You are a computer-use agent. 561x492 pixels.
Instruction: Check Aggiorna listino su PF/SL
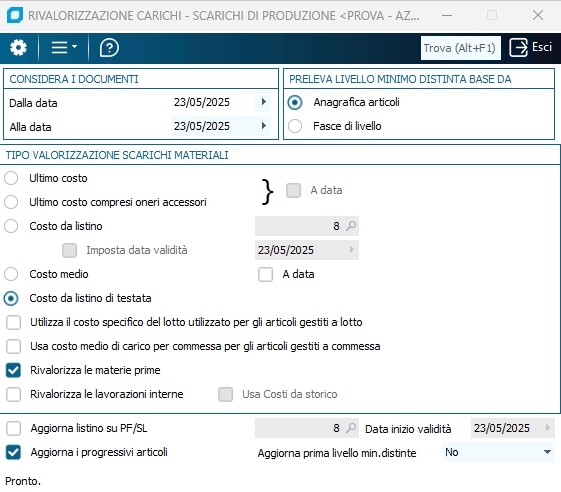pyautogui.click(x=13, y=428)
